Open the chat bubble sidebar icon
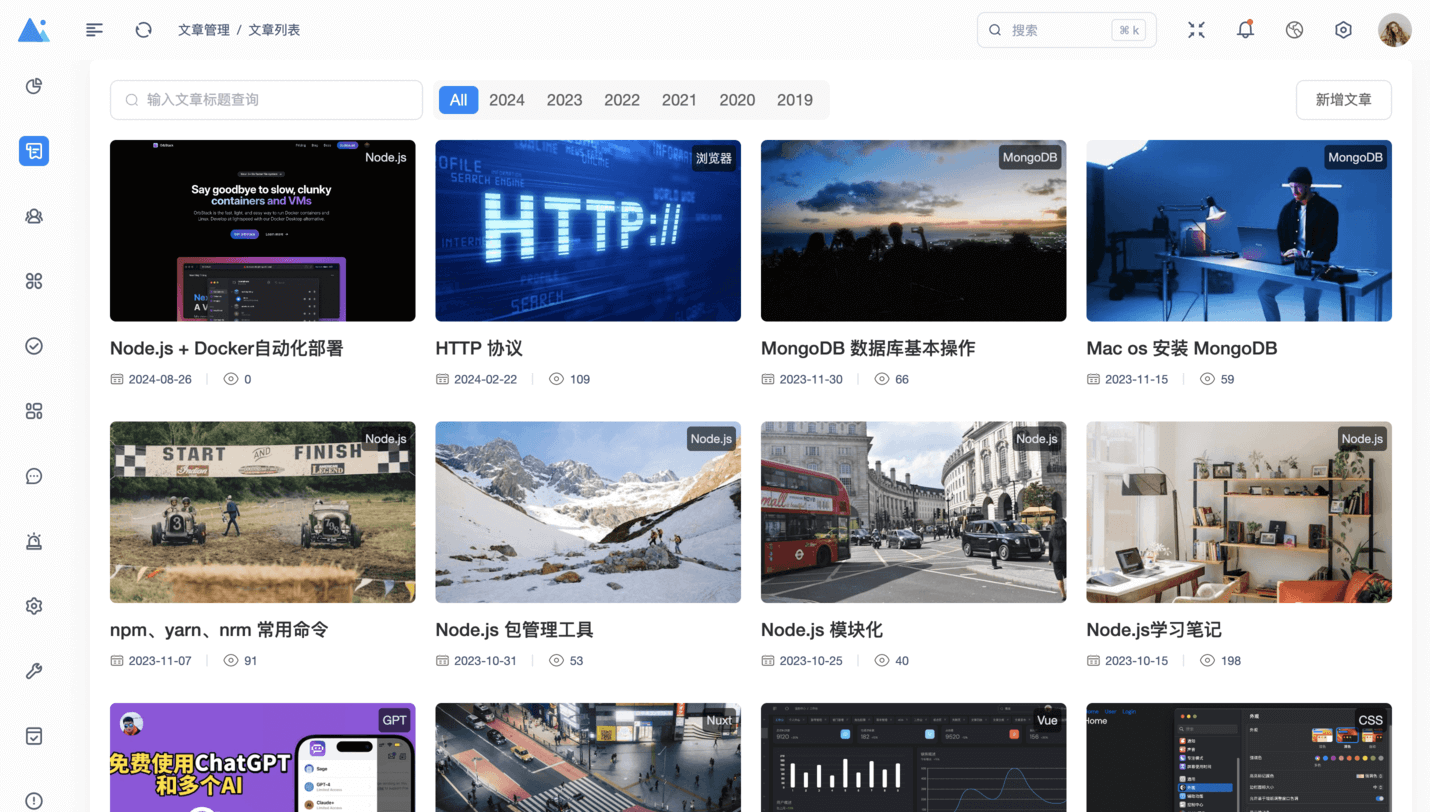 pyautogui.click(x=34, y=476)
